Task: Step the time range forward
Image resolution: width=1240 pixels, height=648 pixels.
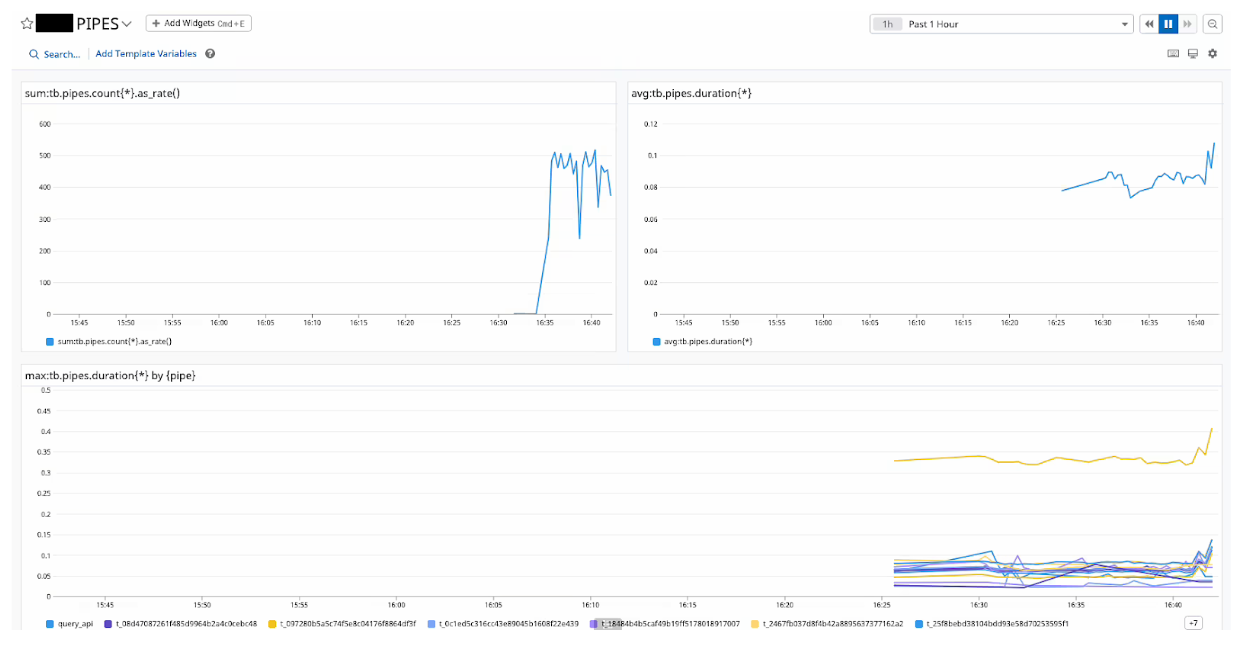Action: (1187, 24)
